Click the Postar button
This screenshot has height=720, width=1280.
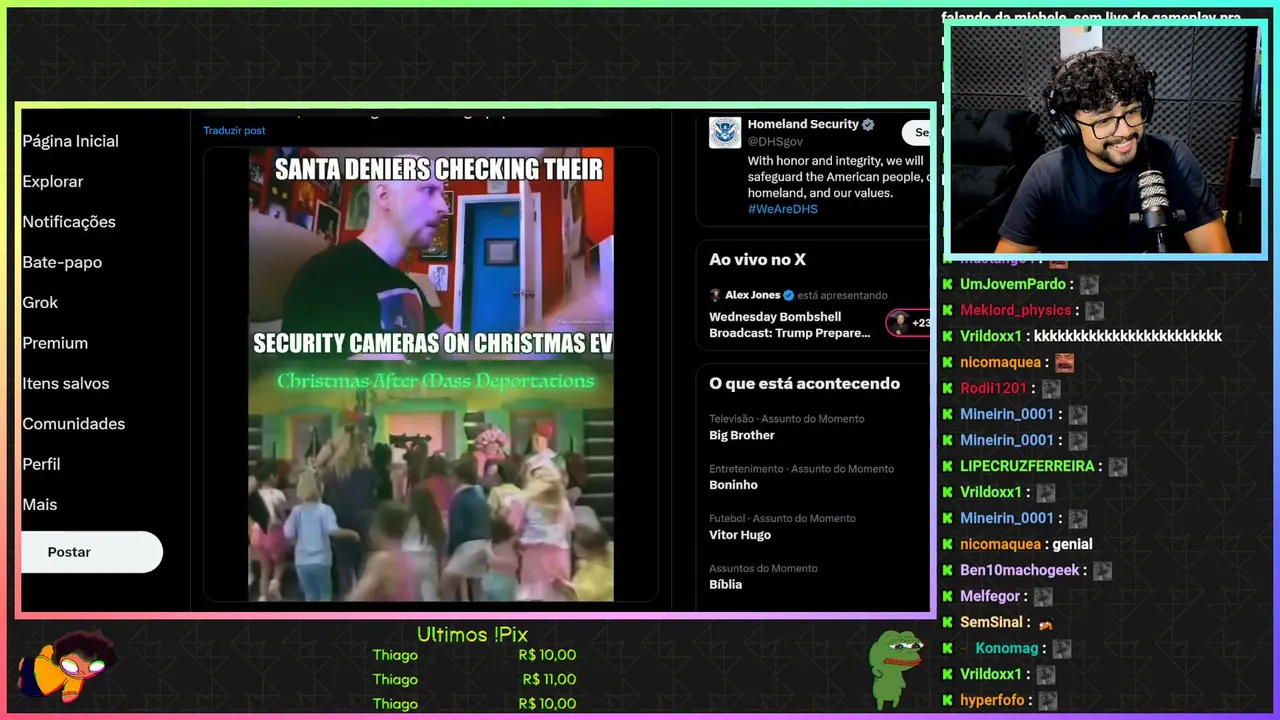pos(92,552)
